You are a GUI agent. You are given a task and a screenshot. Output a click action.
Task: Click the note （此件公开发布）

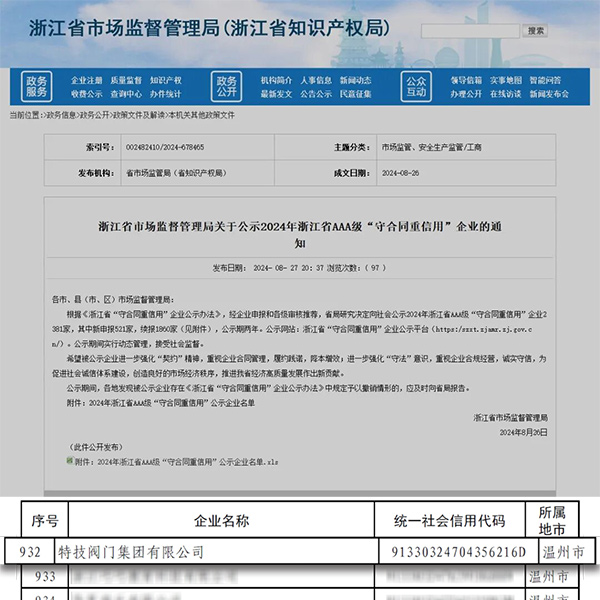95,447
